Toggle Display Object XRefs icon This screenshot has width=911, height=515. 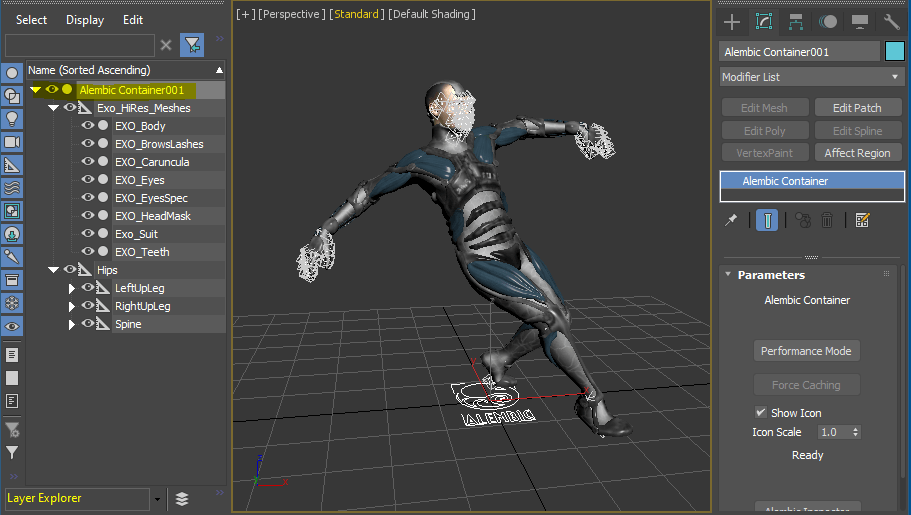pos(12,234)
